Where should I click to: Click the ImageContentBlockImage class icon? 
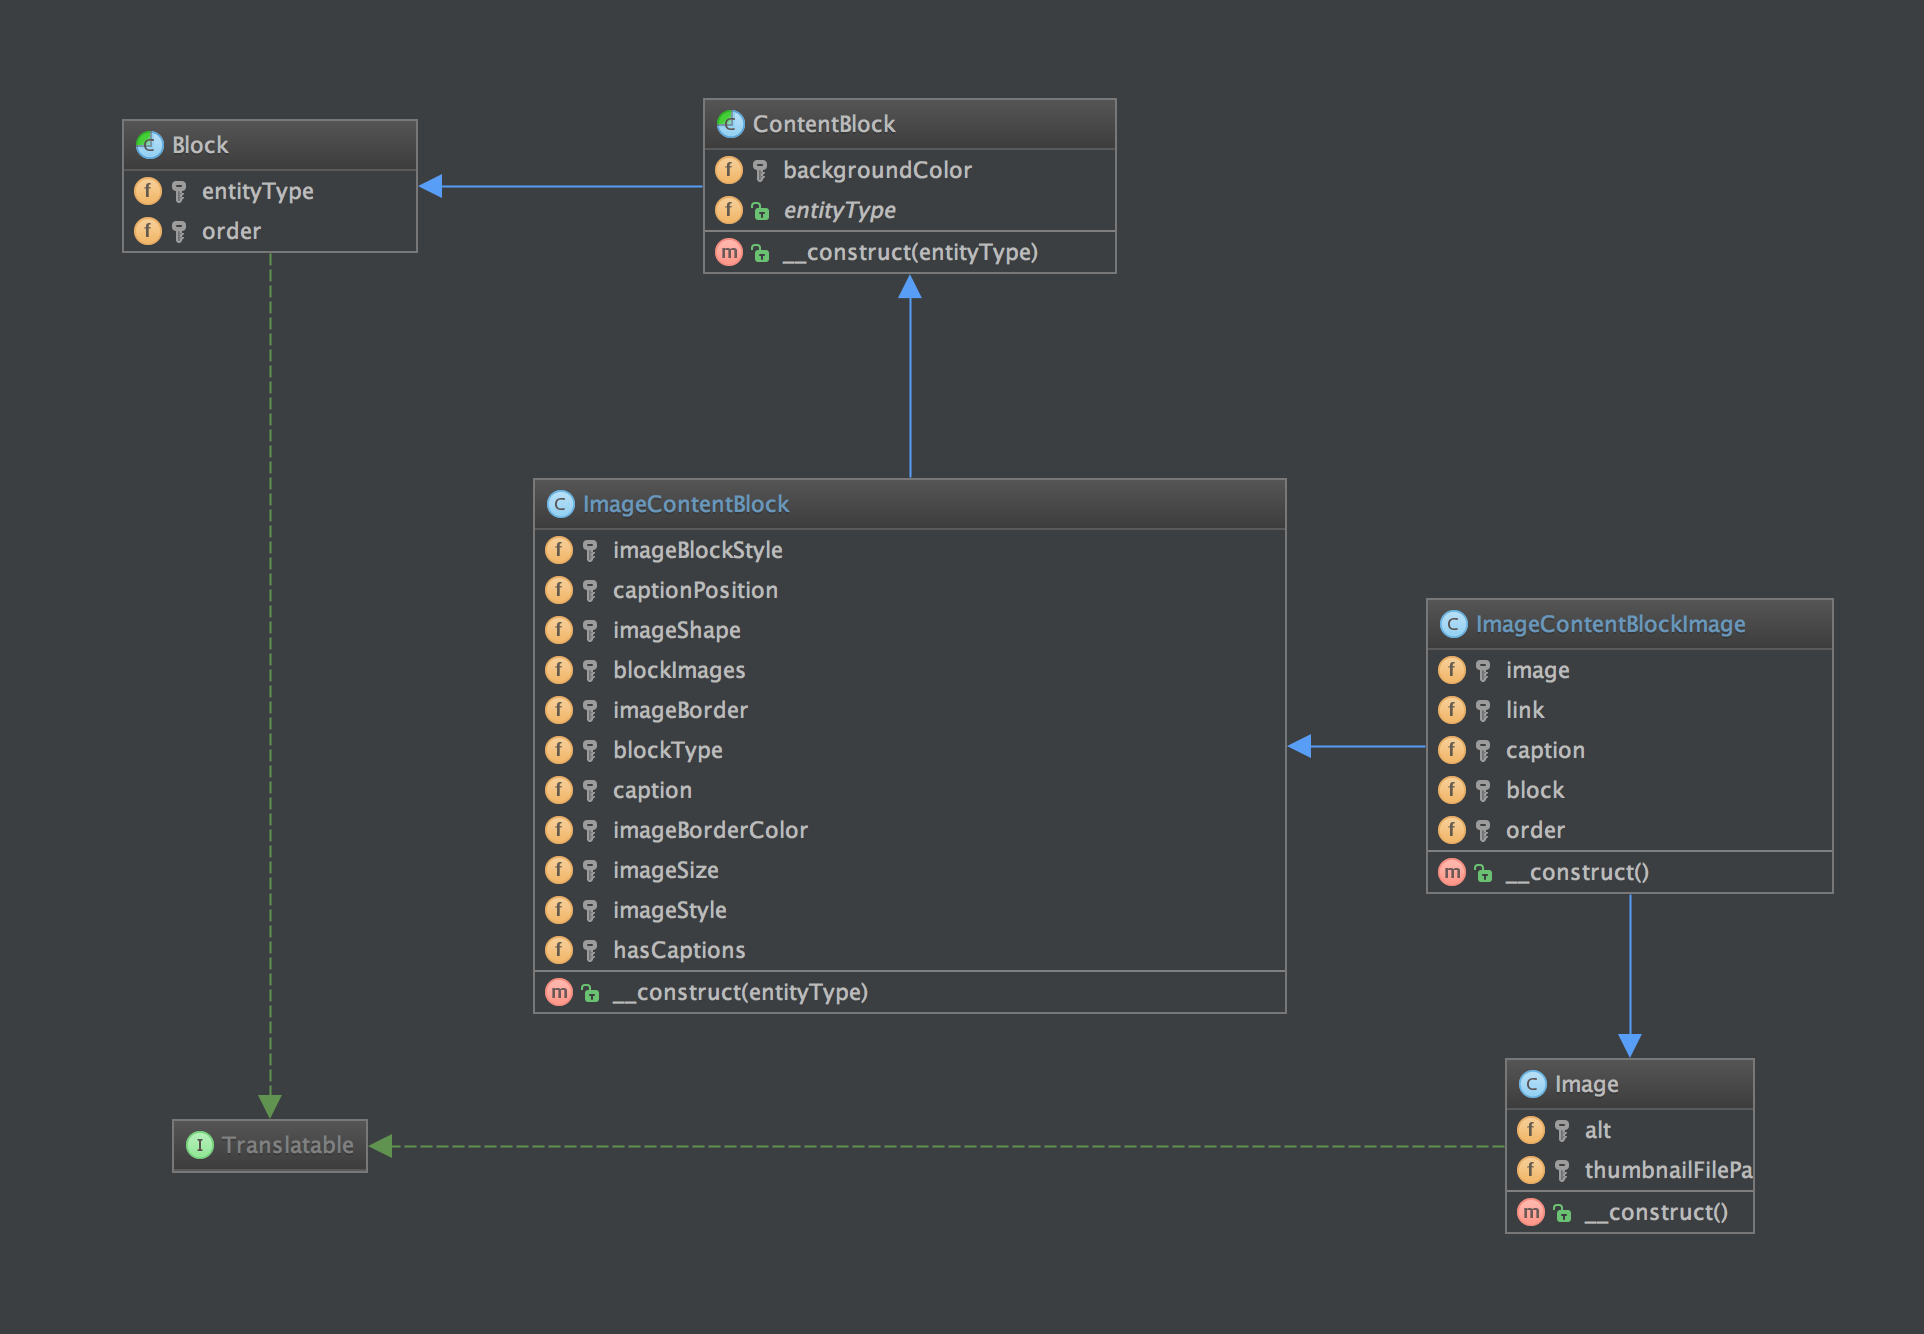pos(1454,624)
